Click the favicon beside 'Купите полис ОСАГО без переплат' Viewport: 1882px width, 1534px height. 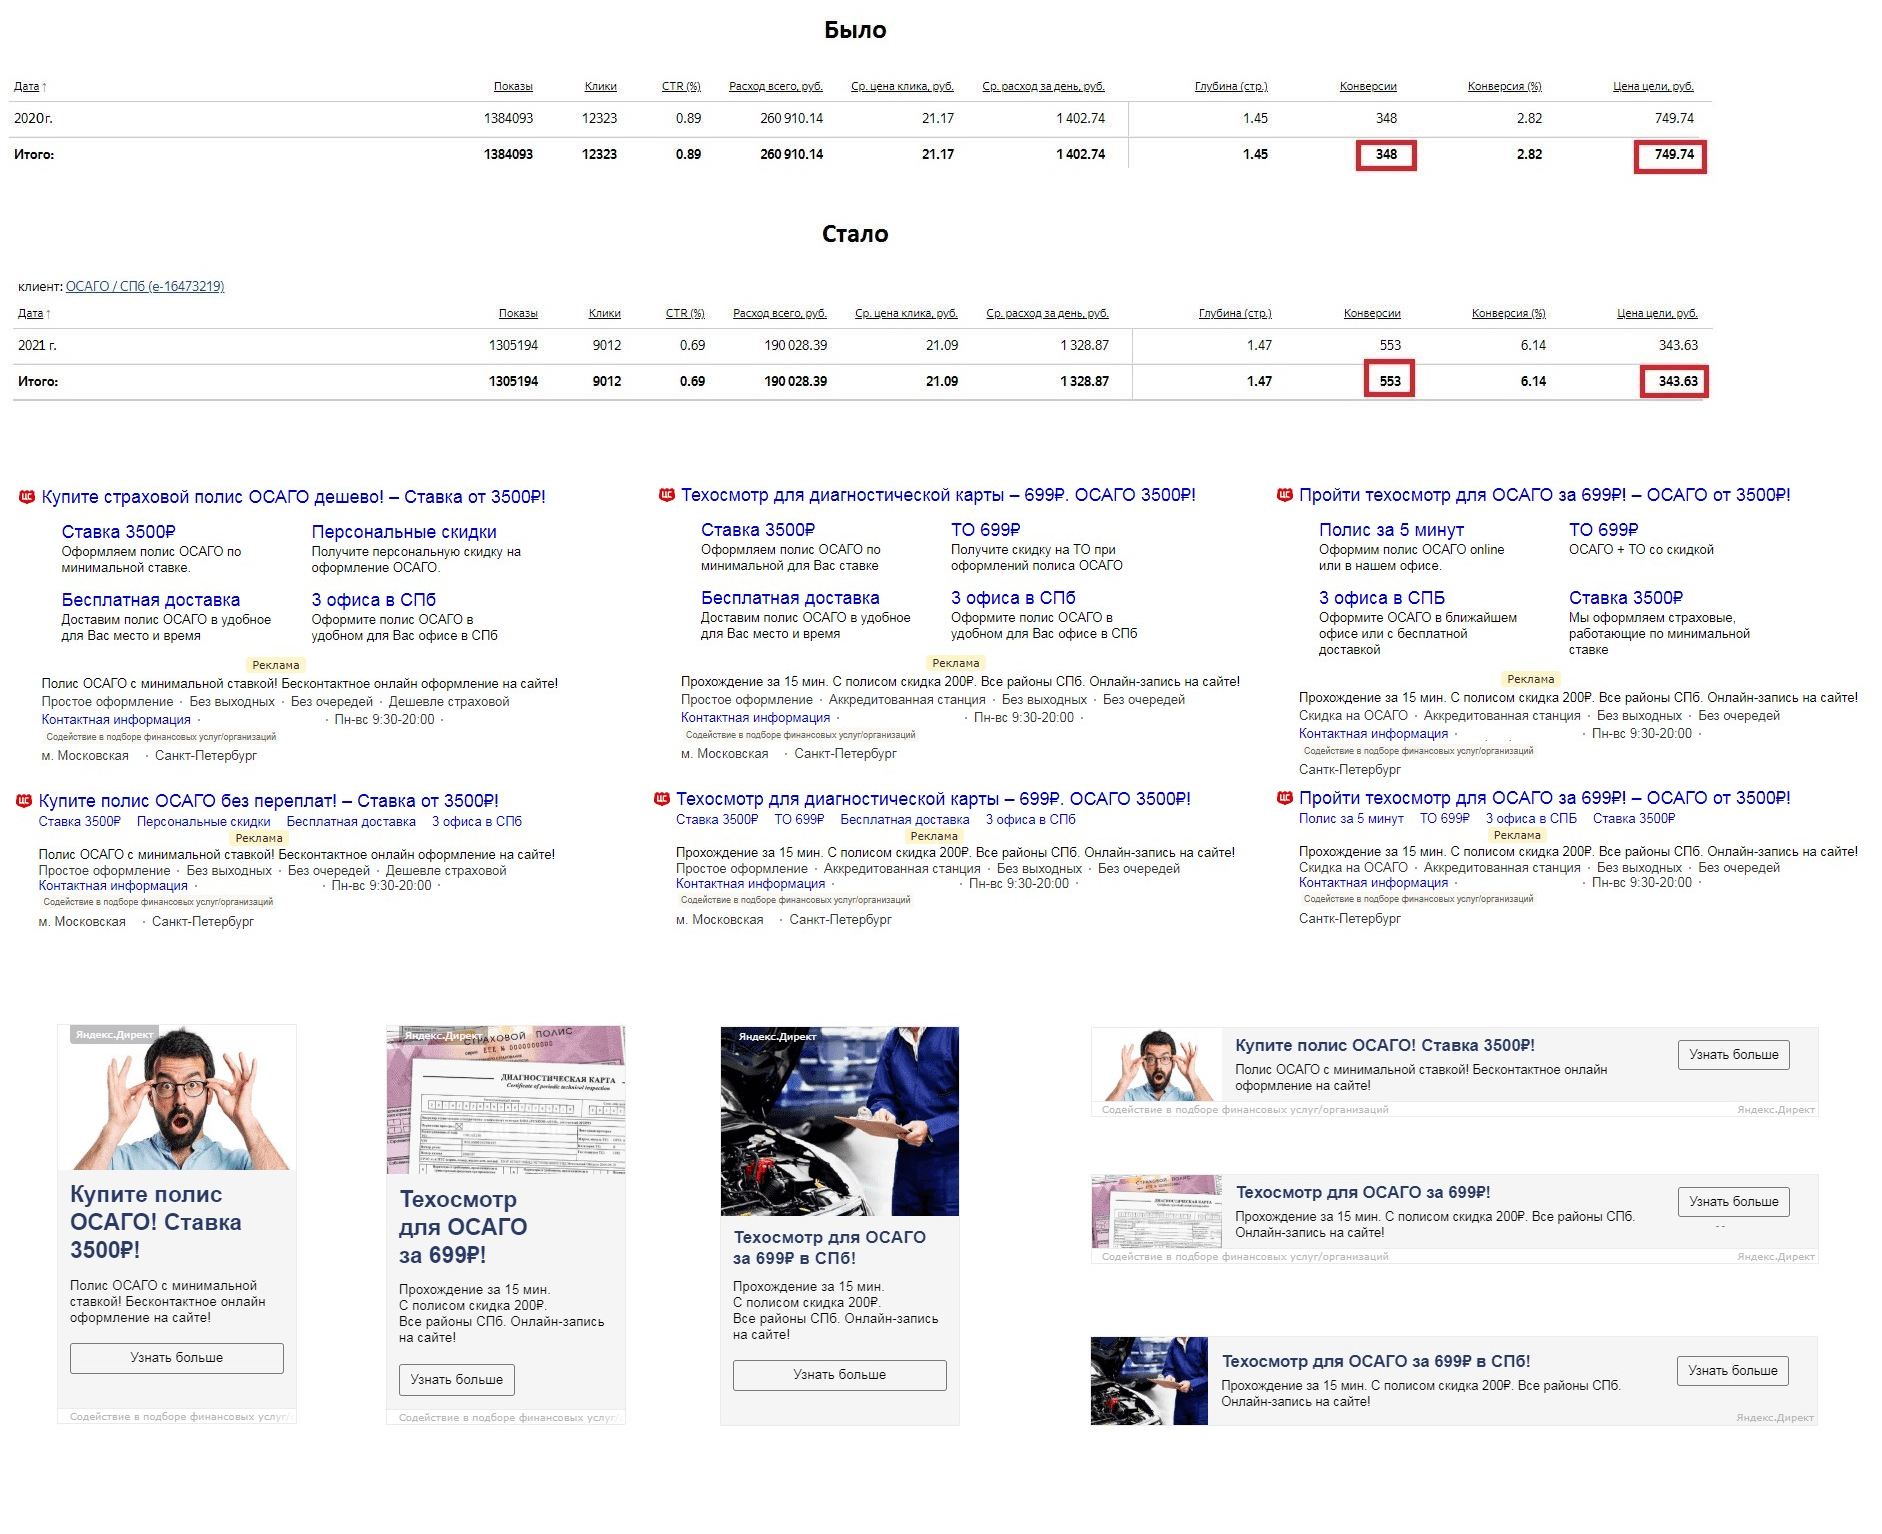(x=24, y=800)
